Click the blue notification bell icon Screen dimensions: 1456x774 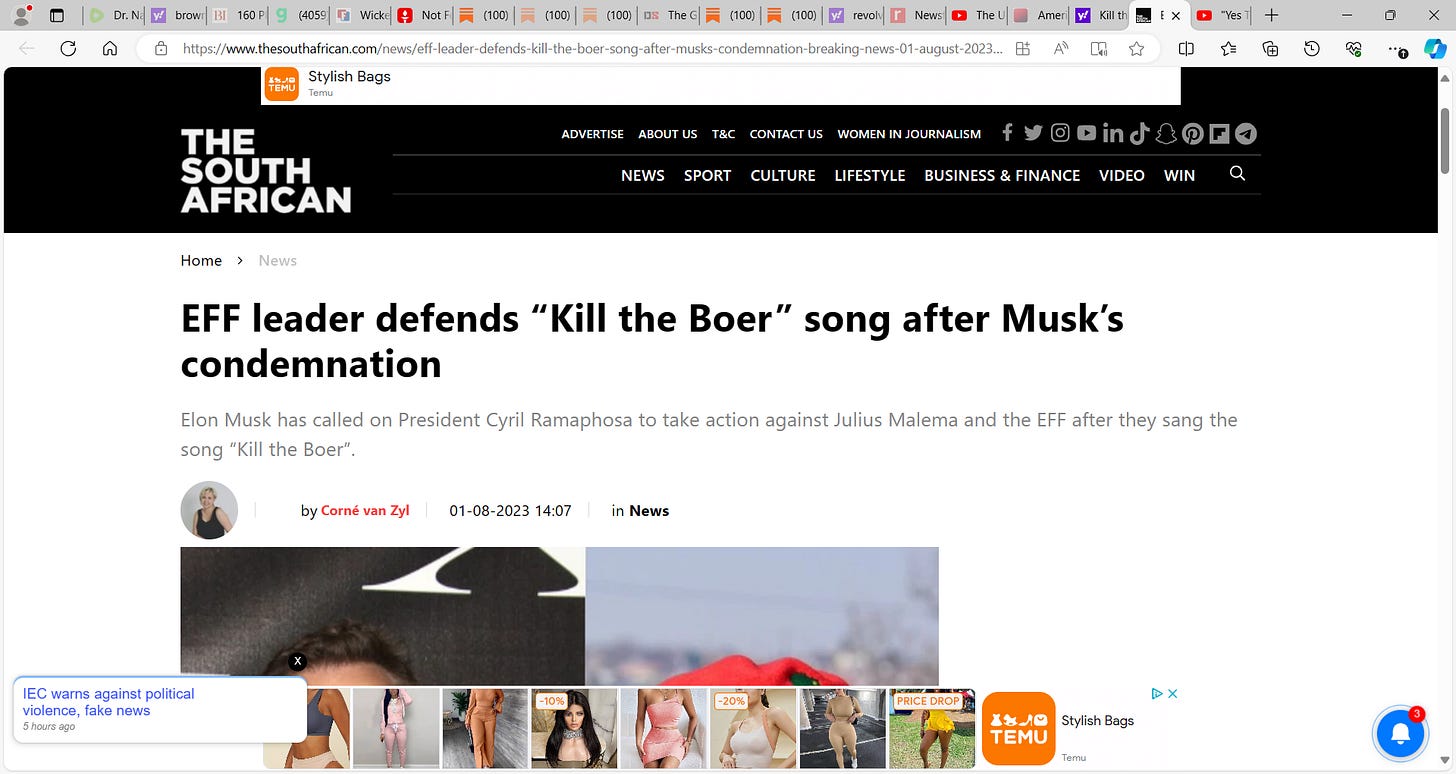point(1401,735)
